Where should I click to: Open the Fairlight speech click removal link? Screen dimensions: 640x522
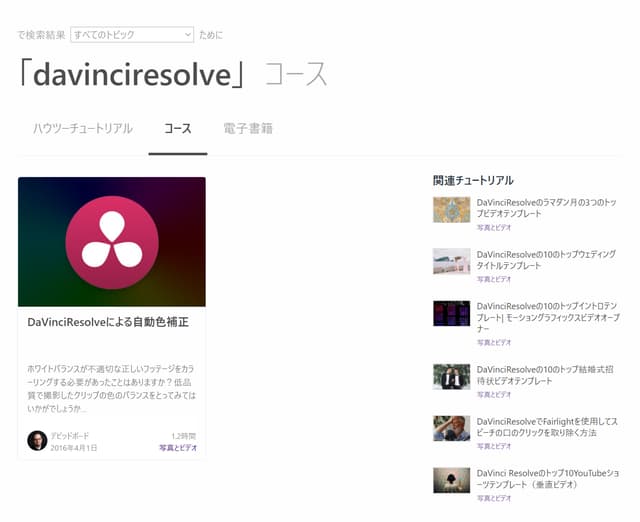(547, 427)
